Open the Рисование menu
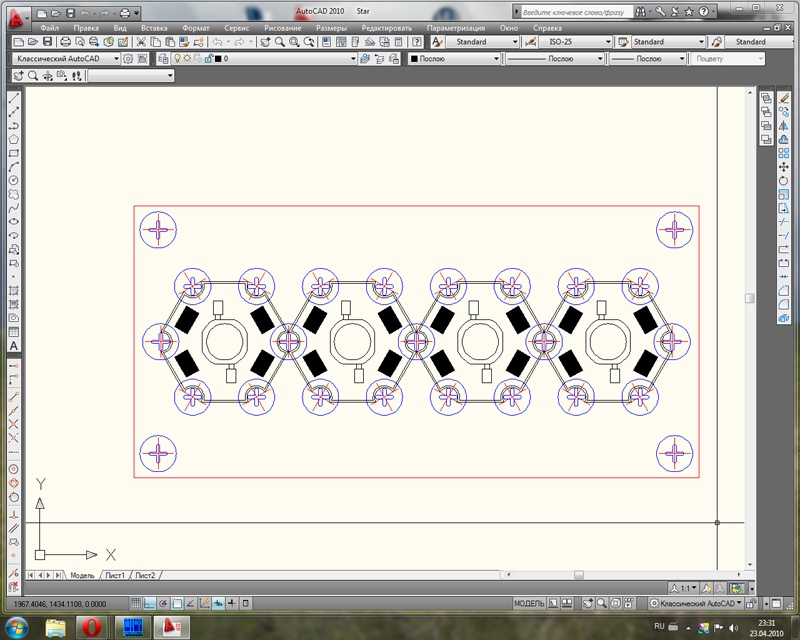Screen dimensions: 800x640 point(283,28)
